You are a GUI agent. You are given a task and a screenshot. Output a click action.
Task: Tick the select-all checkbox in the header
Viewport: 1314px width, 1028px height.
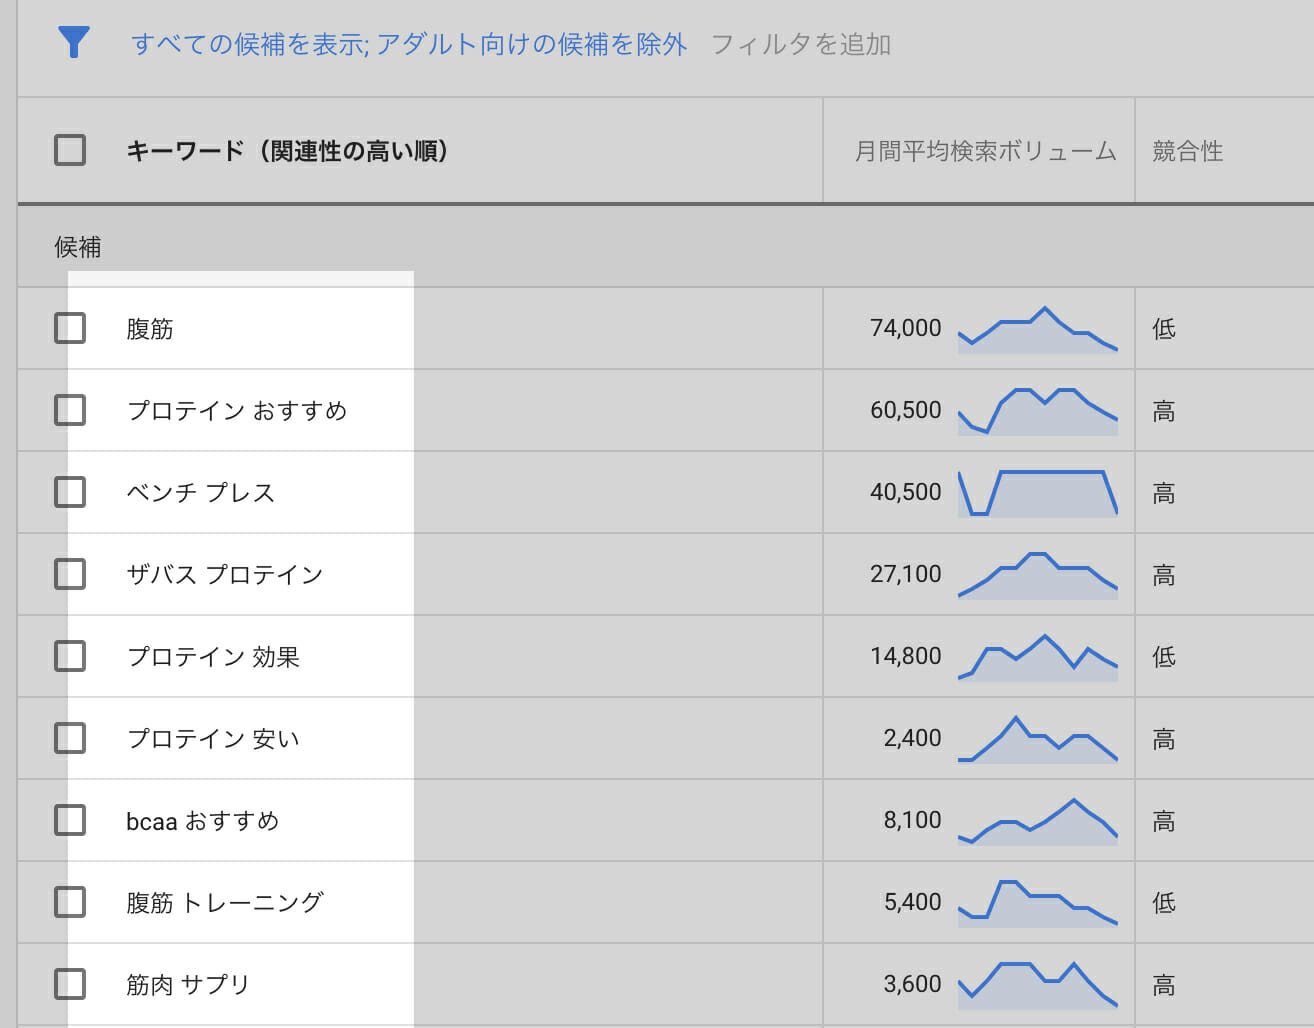click(x=70, y=150)
